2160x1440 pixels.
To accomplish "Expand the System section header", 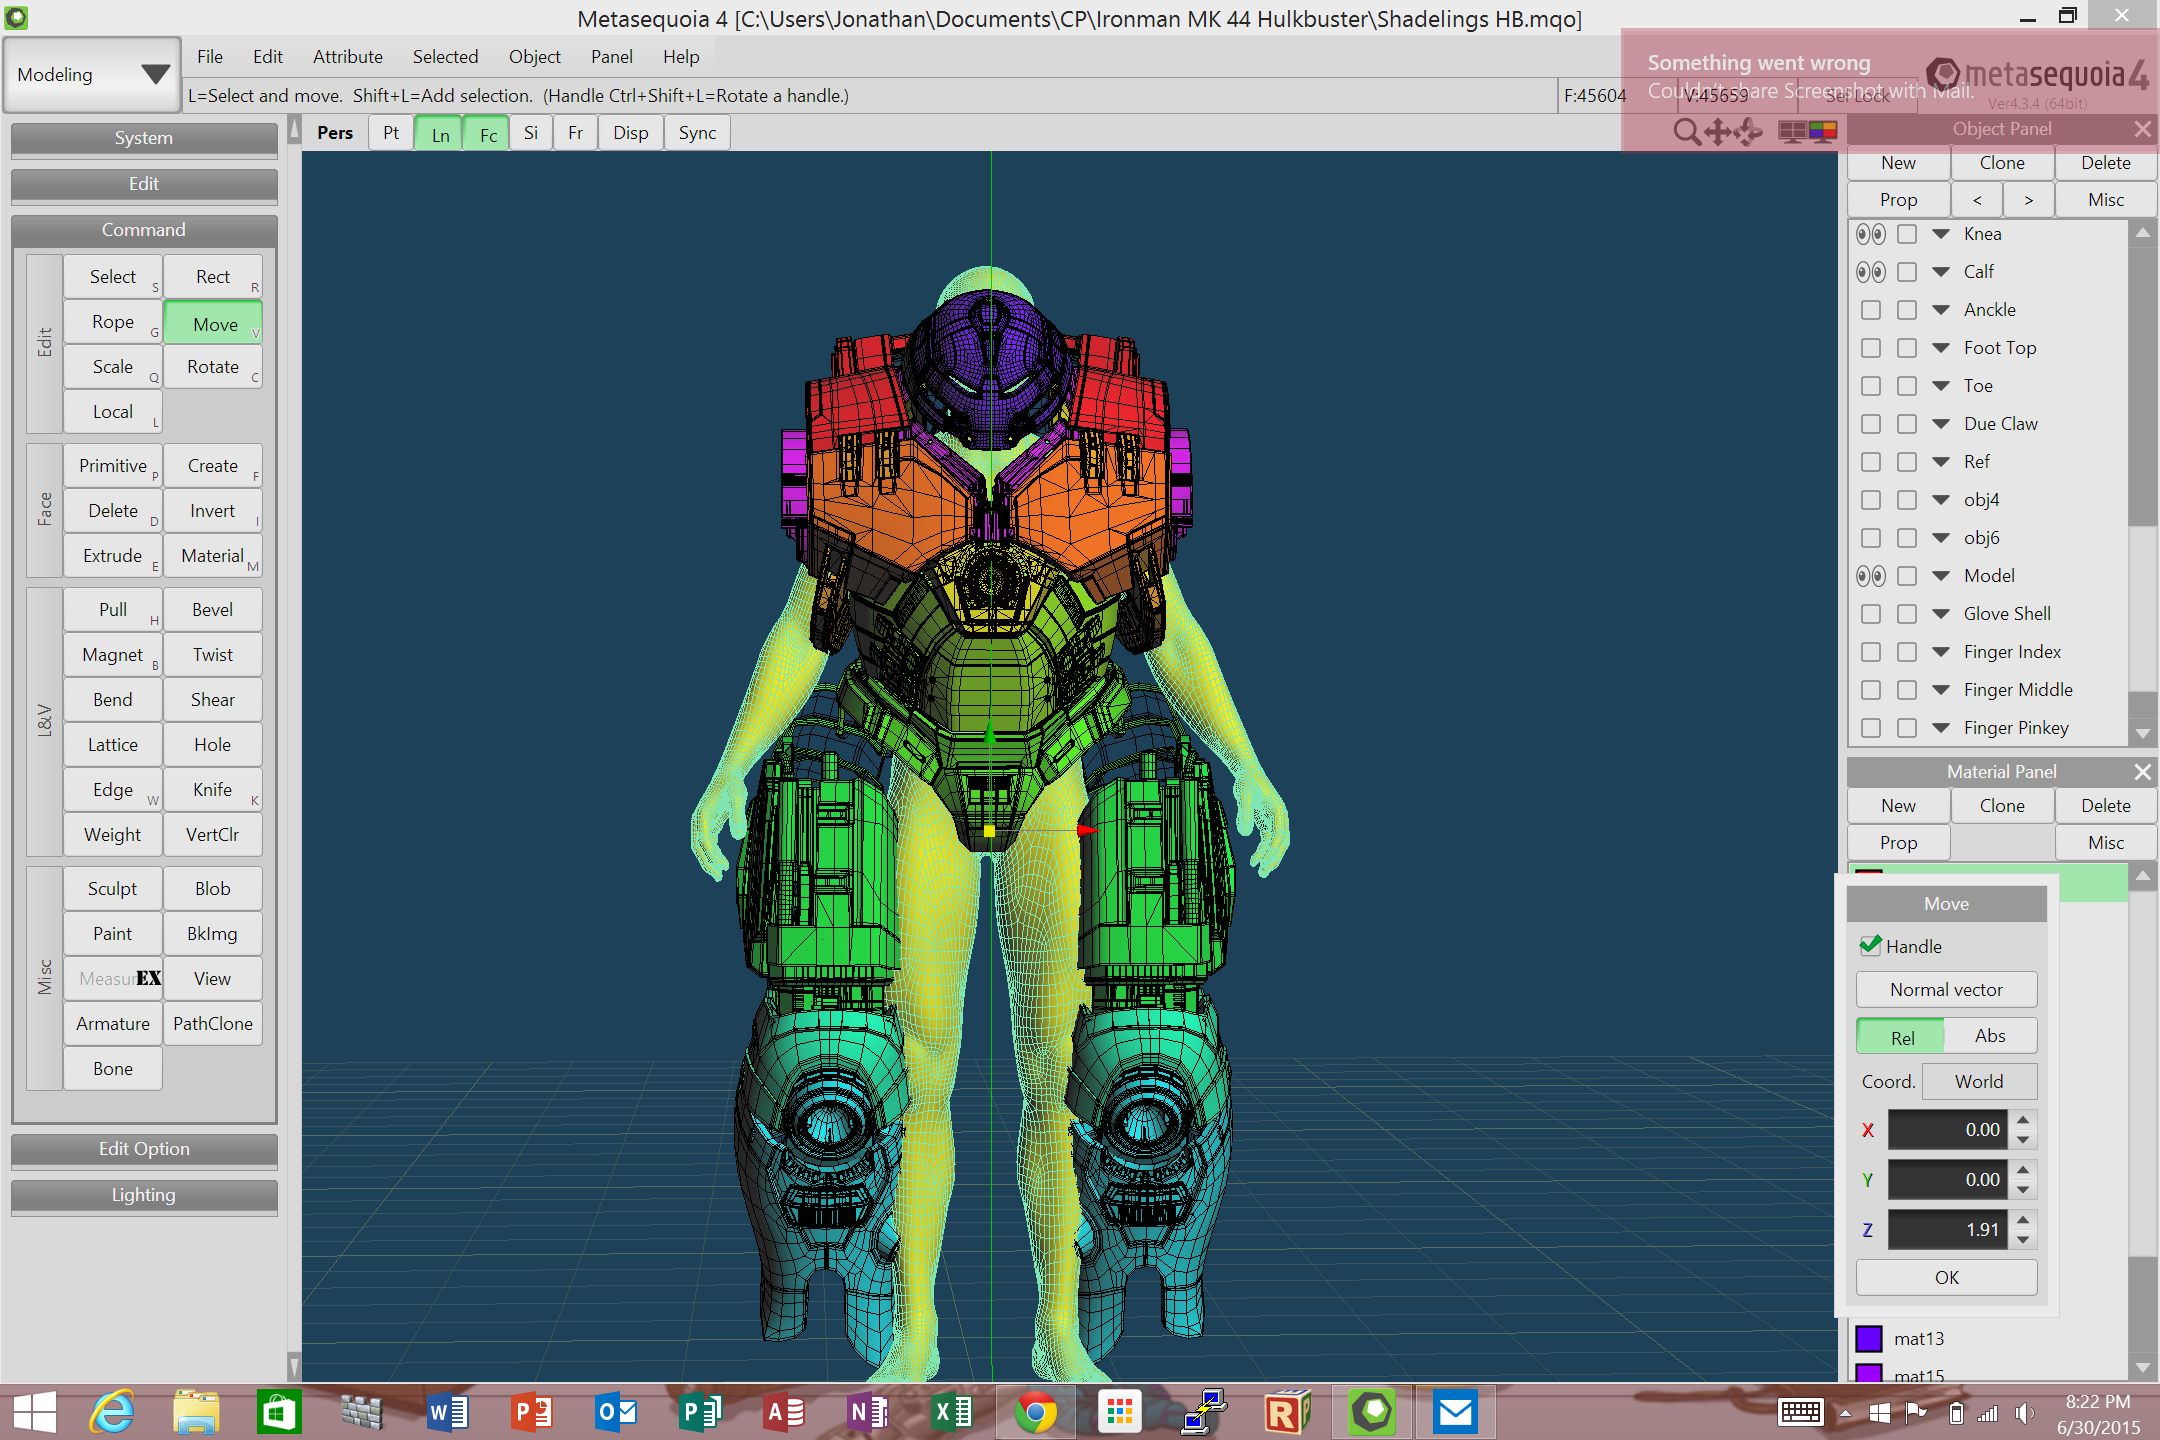I will (144, 138).
